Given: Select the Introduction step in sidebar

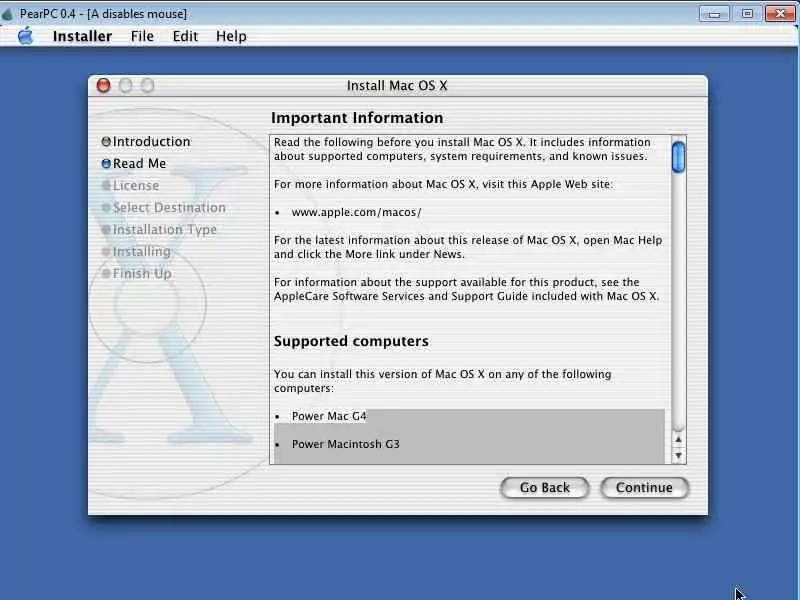Looking at the screenshot, I should [152, 141].
